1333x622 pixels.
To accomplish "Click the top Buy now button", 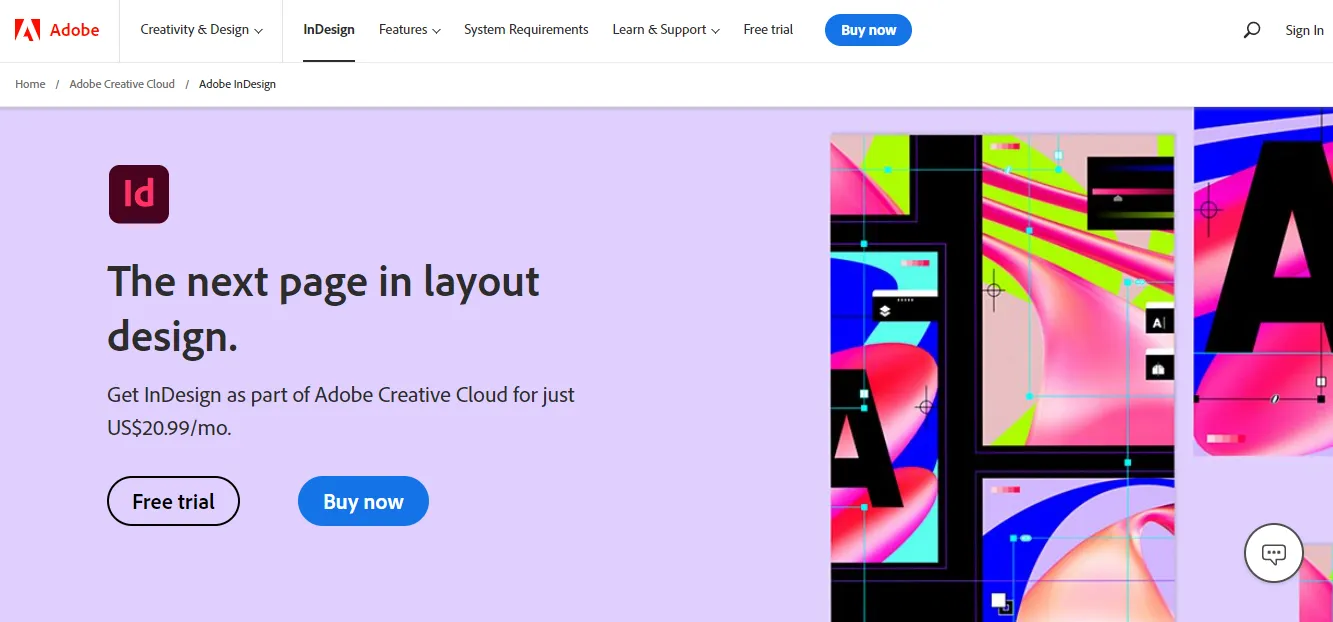I will pyautogui.click(x=868, y=30).
